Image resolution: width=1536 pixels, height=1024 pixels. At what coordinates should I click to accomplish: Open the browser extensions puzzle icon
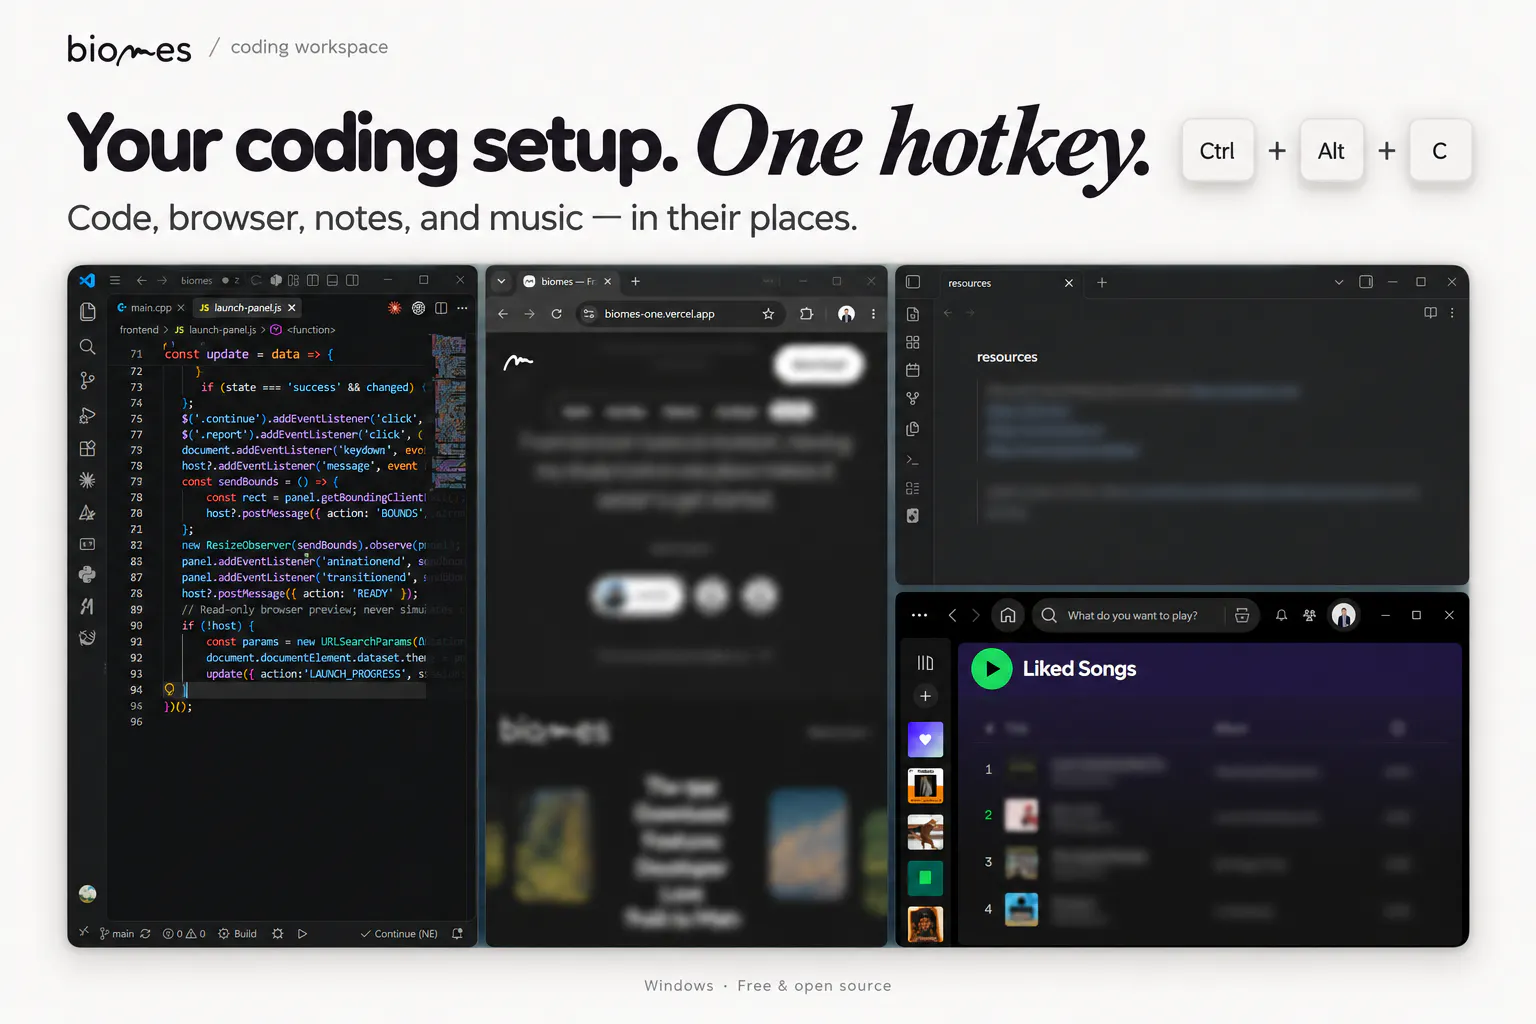tap(807, 314)
